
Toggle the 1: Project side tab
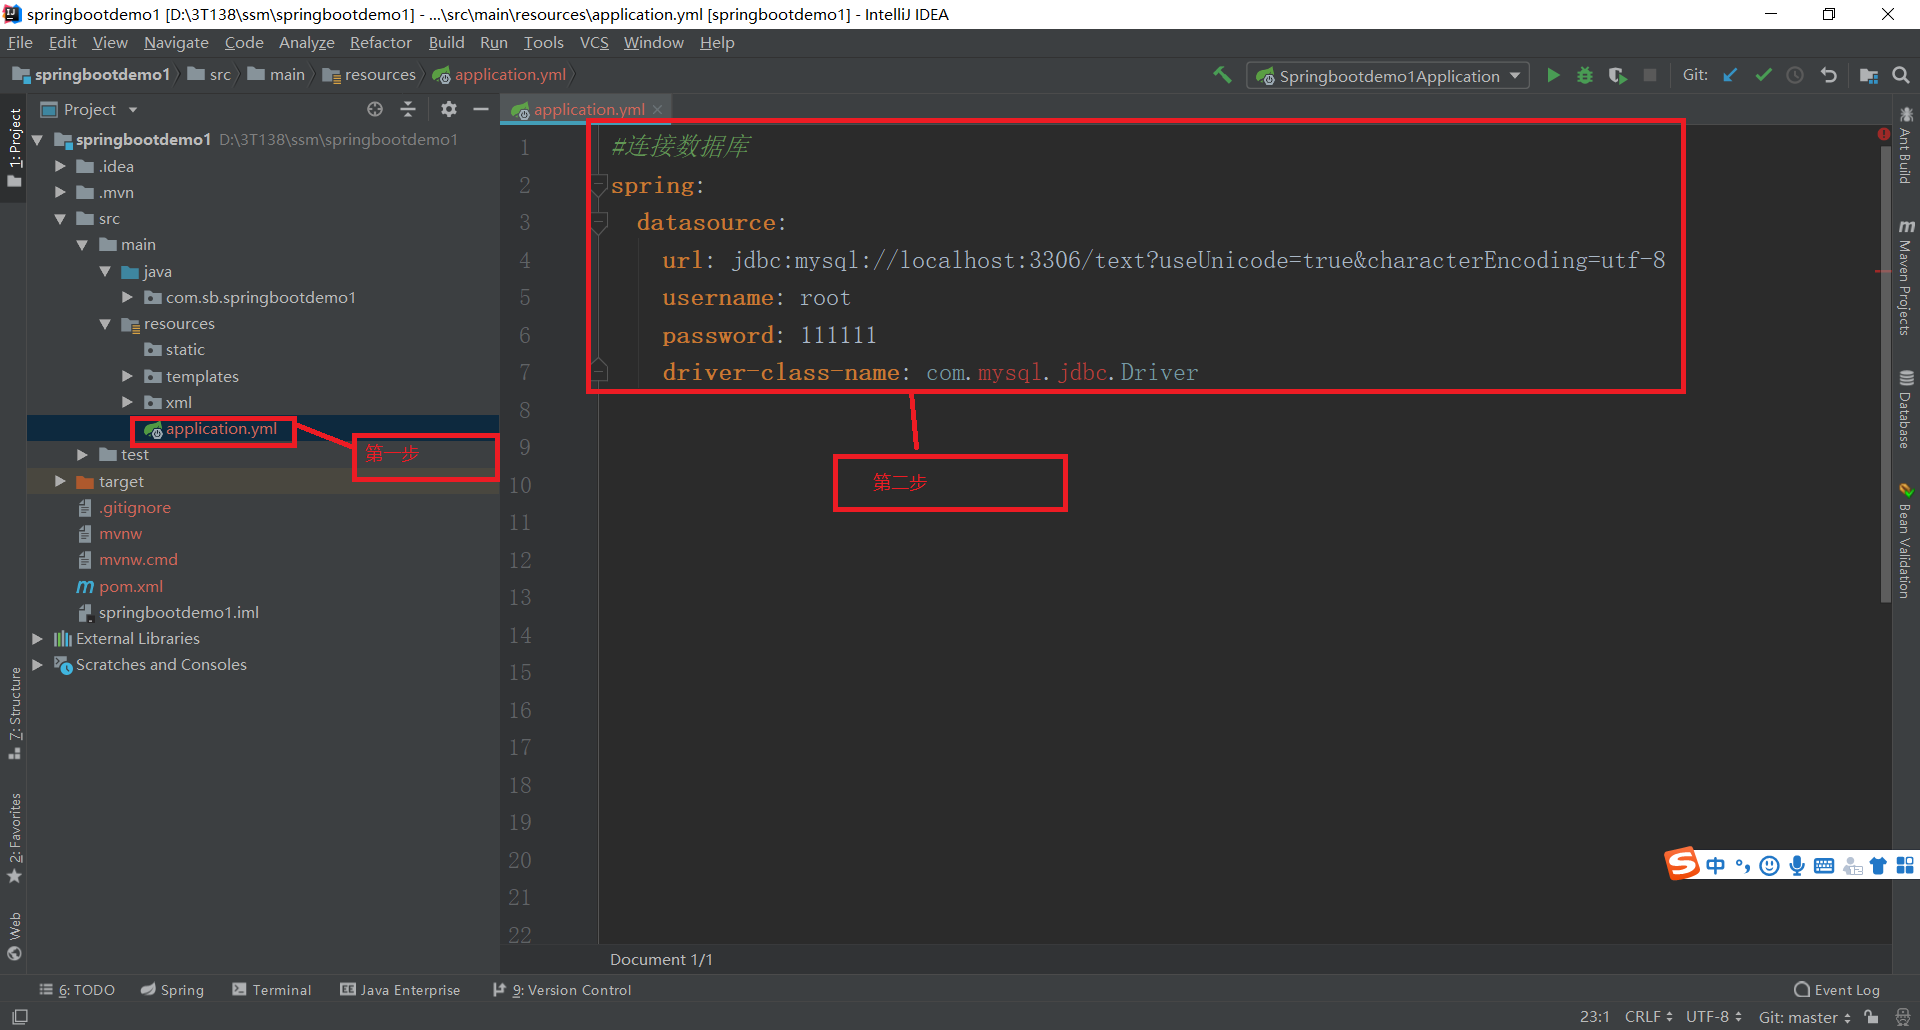click(x=14, y=148)
